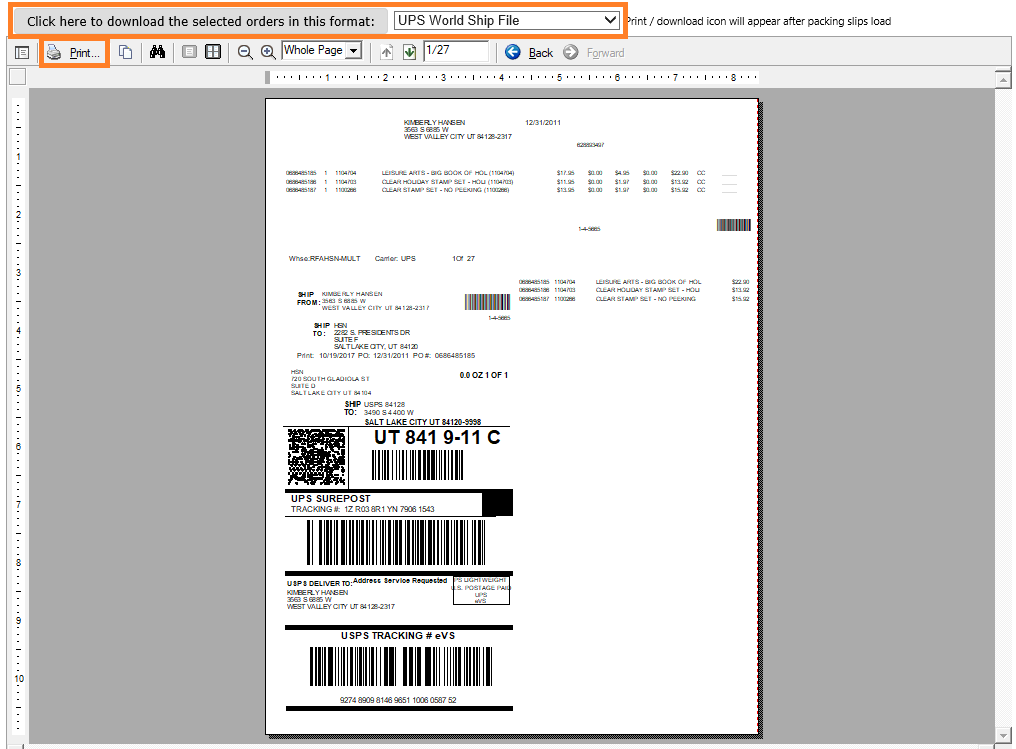
Task: Click the vertical scrollbar down arrow
Action: (x=1003, y=736)
